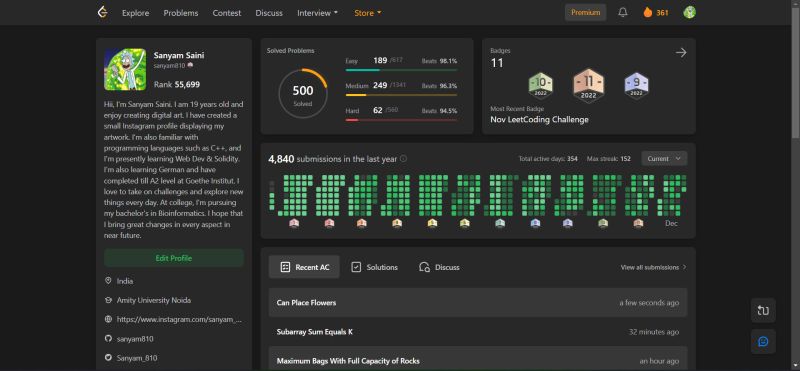Expand the Interview dropdown menu
800x371 pixels.
(x=317, y=13)
